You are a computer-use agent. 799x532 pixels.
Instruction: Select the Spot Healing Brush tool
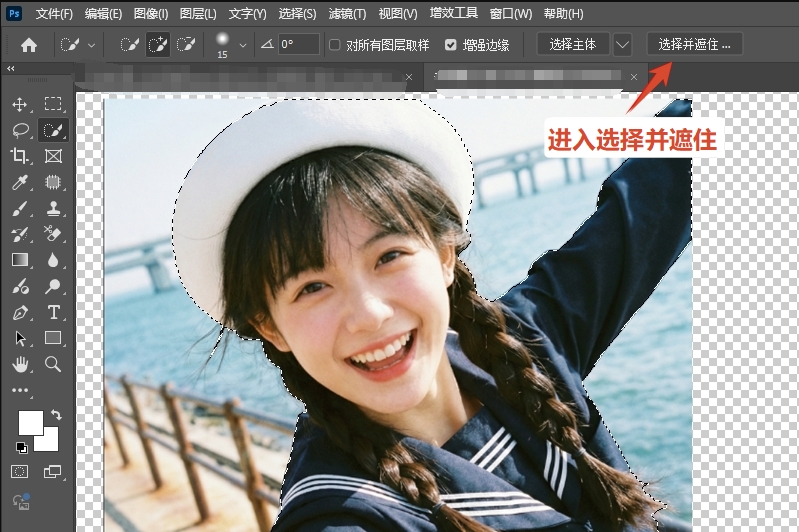point(53,182)
